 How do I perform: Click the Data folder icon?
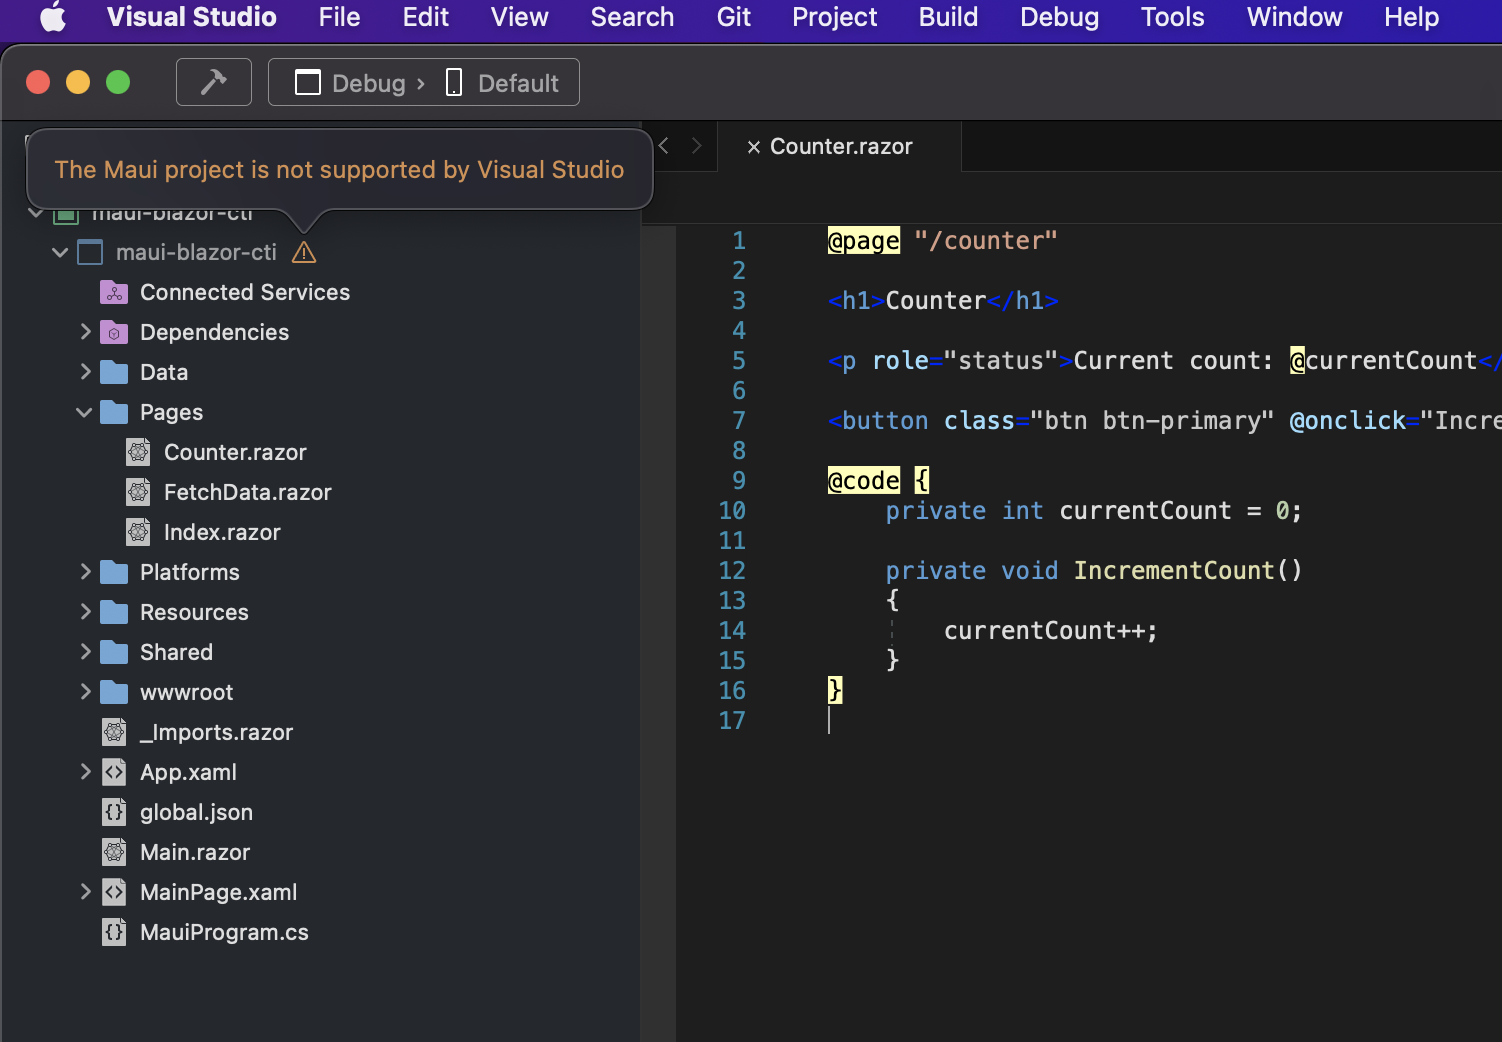[x=114, y=372]
